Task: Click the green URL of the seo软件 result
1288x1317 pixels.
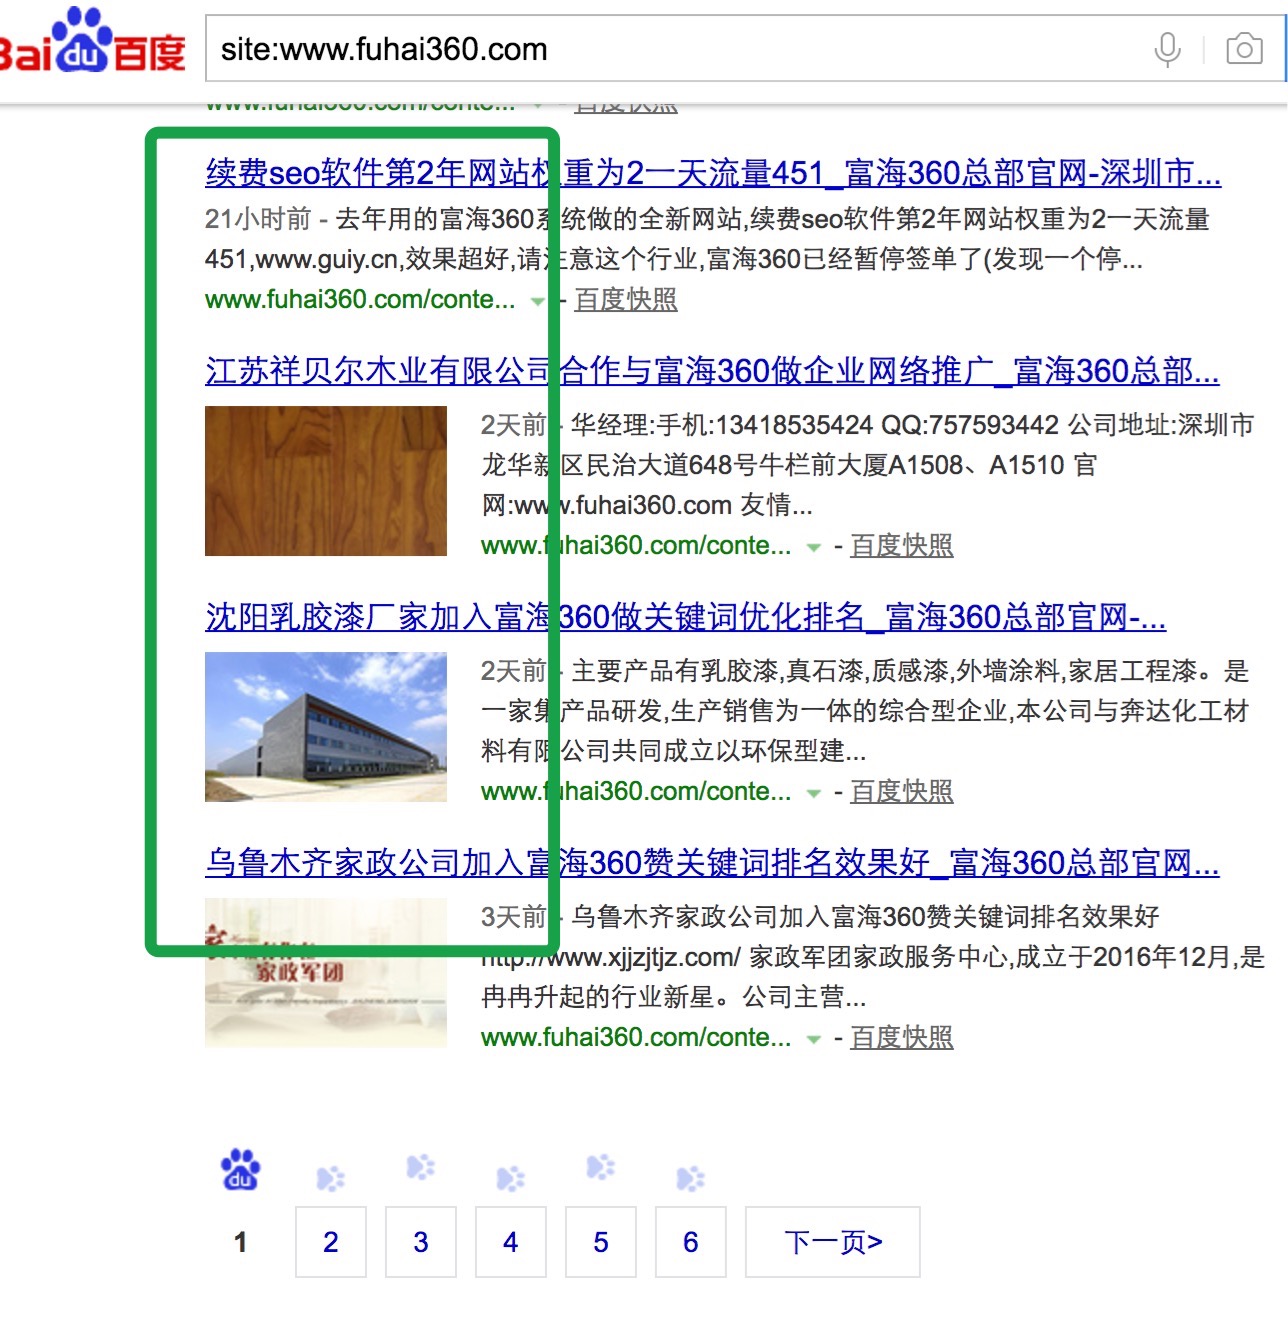Action: pyautogui.click(x=360, y=299)
